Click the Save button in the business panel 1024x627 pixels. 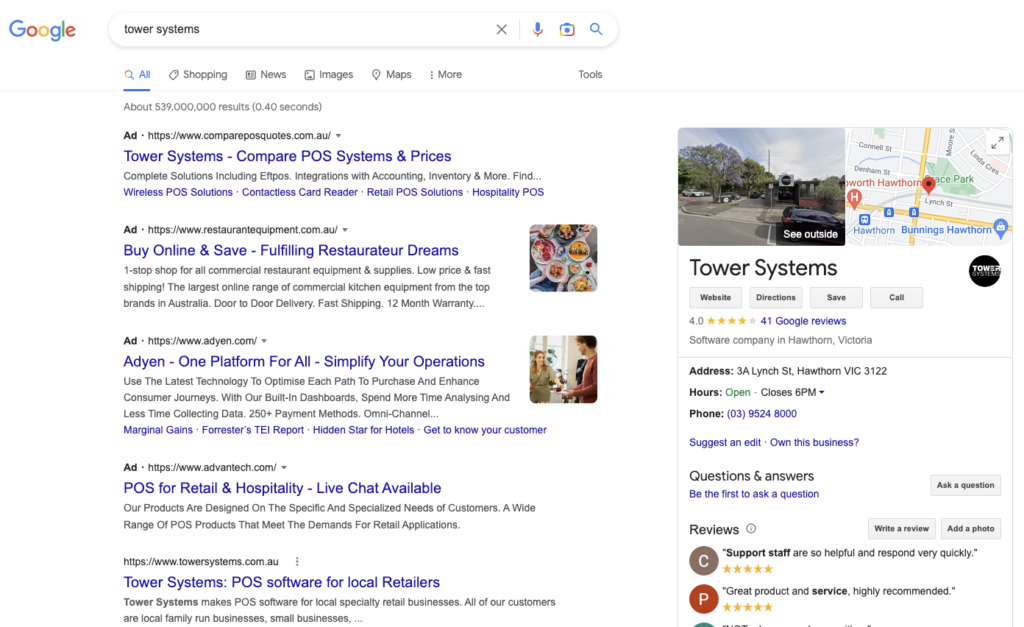836,298
